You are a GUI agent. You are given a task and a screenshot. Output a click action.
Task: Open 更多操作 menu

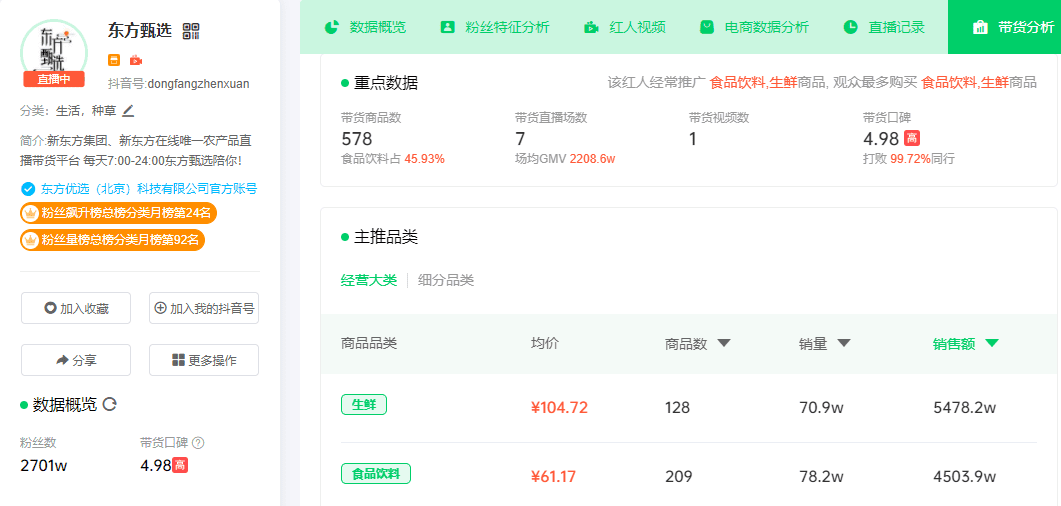pos(204,360)
